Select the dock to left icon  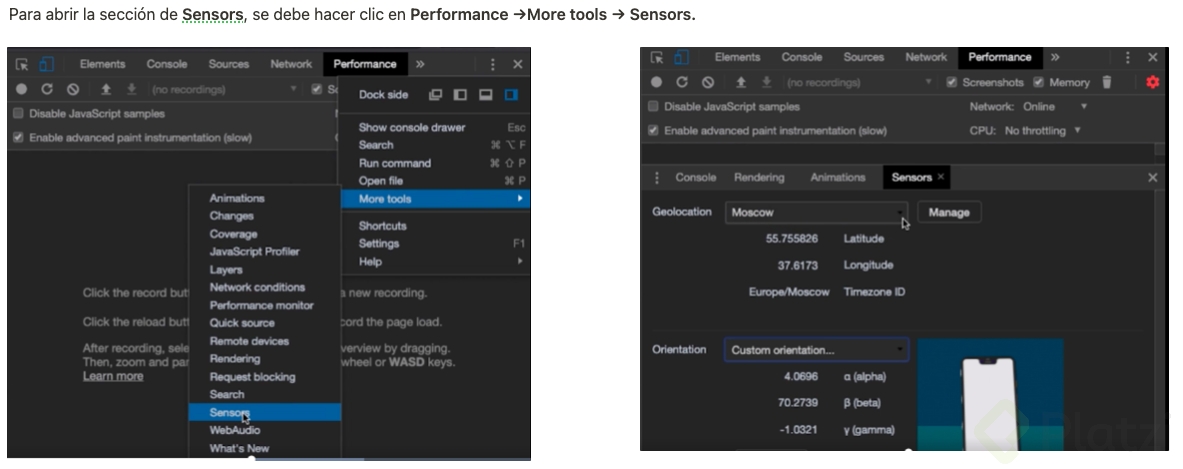click(x=460, y=95)
